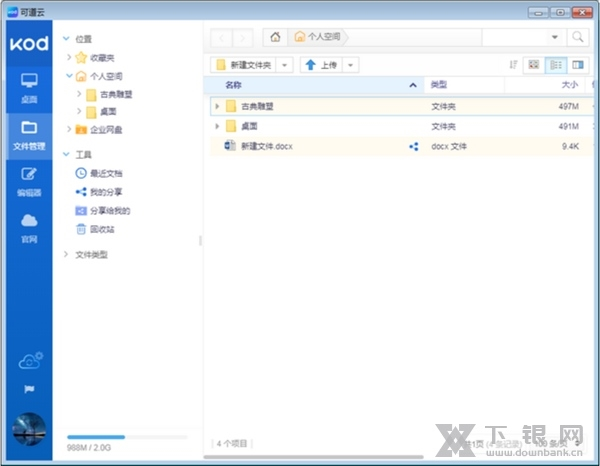Click the sort order icon in toolbar
The image size is (600, 466).
pos(513,65)
